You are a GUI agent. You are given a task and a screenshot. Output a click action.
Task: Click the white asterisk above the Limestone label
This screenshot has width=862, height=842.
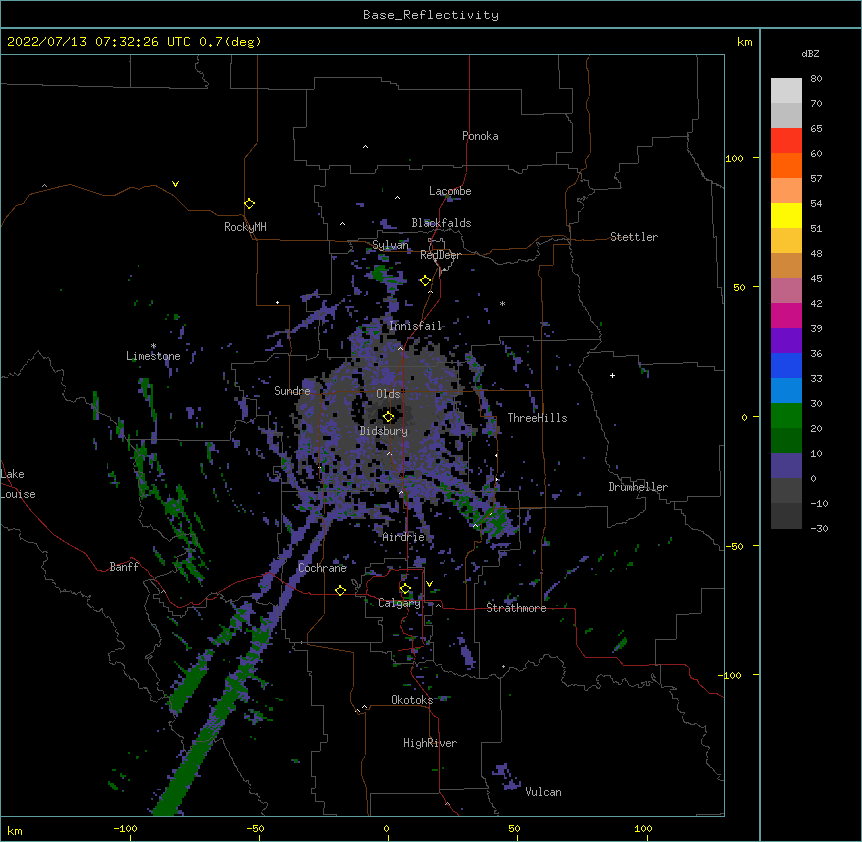click(x=153, y=346)
